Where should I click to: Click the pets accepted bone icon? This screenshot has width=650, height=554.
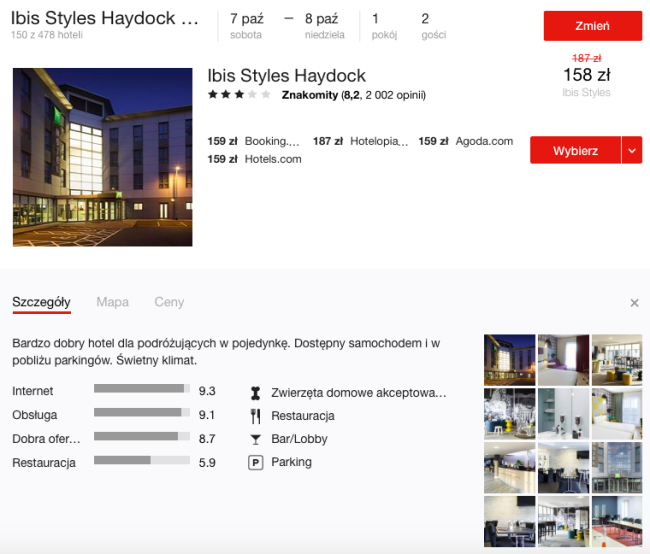pos(256,393)
